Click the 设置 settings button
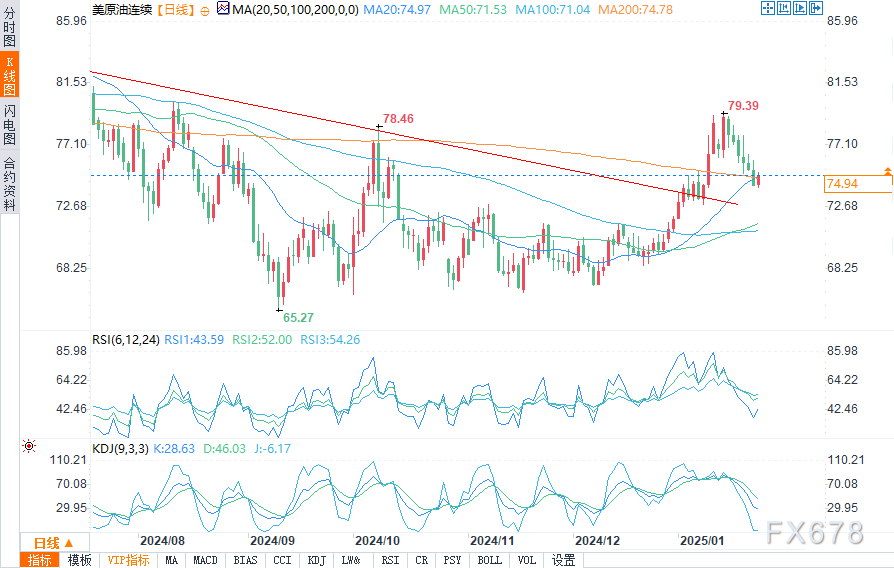 point(563,561)
